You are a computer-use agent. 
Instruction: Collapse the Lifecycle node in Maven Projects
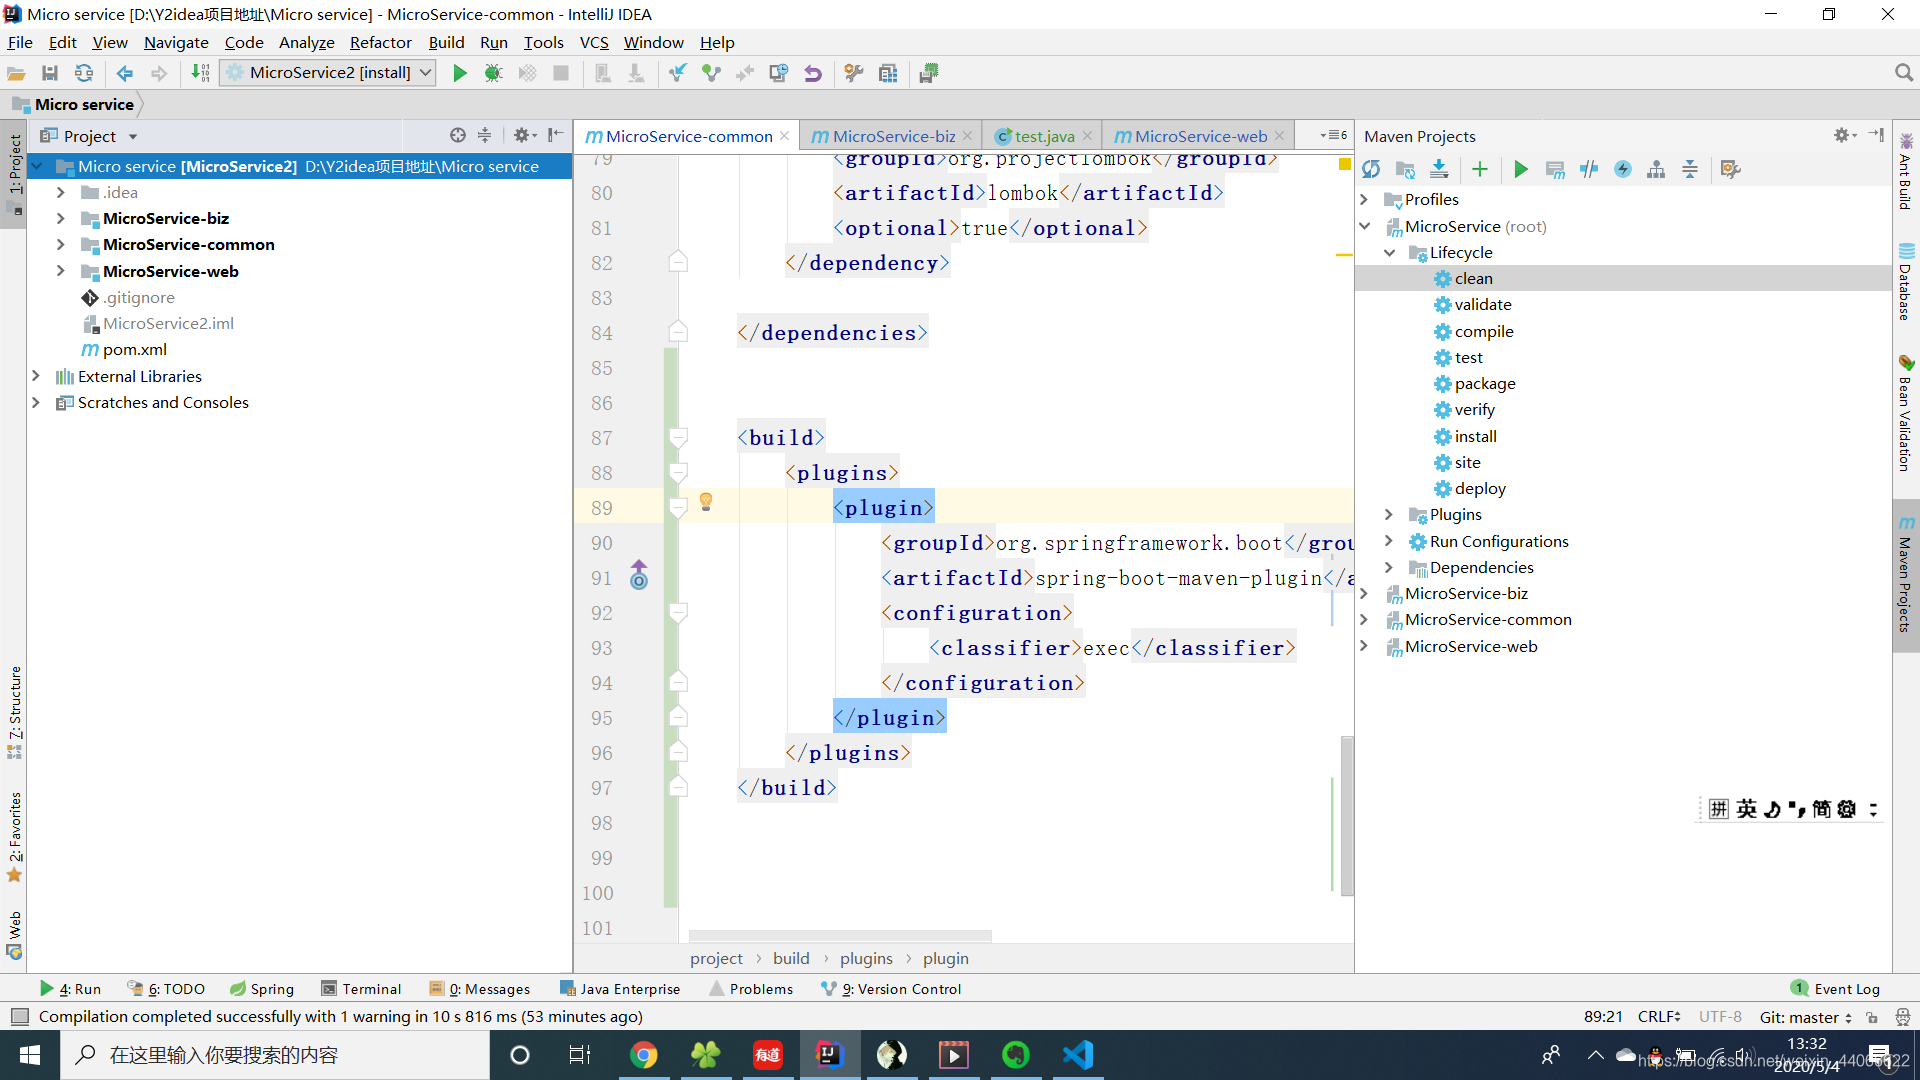[1389, 252]
